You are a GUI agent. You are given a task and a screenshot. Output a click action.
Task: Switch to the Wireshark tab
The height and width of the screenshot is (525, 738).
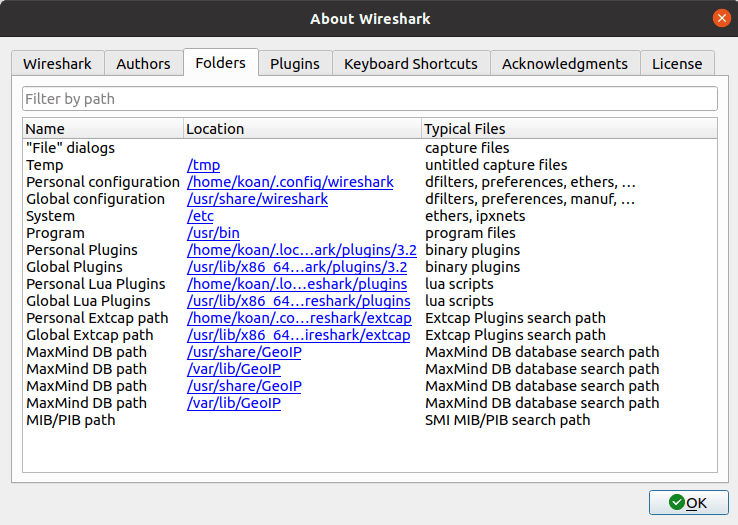(57, 63)
